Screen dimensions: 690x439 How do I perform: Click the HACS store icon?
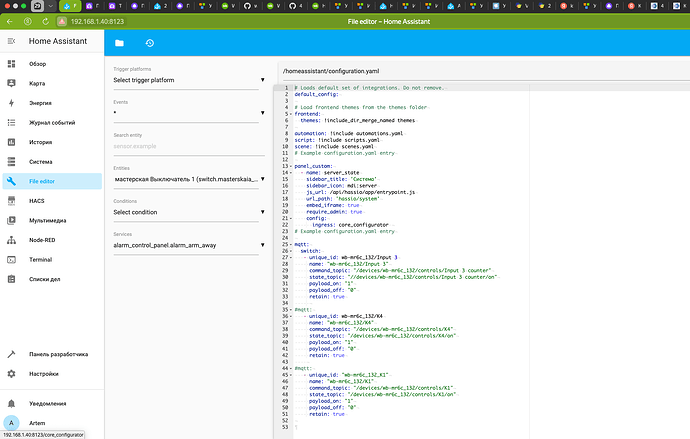[x=11, y=201]
